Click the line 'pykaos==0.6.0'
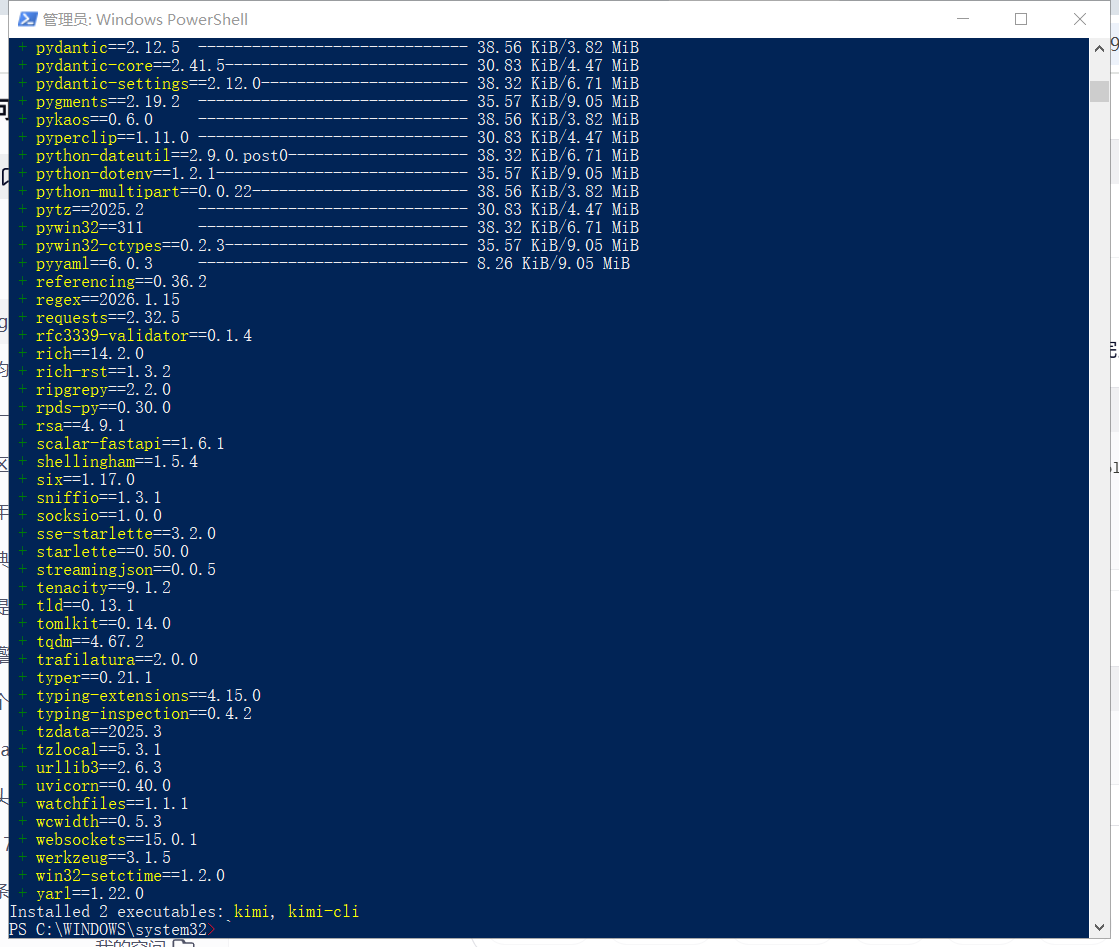 [x=94, y=120]
